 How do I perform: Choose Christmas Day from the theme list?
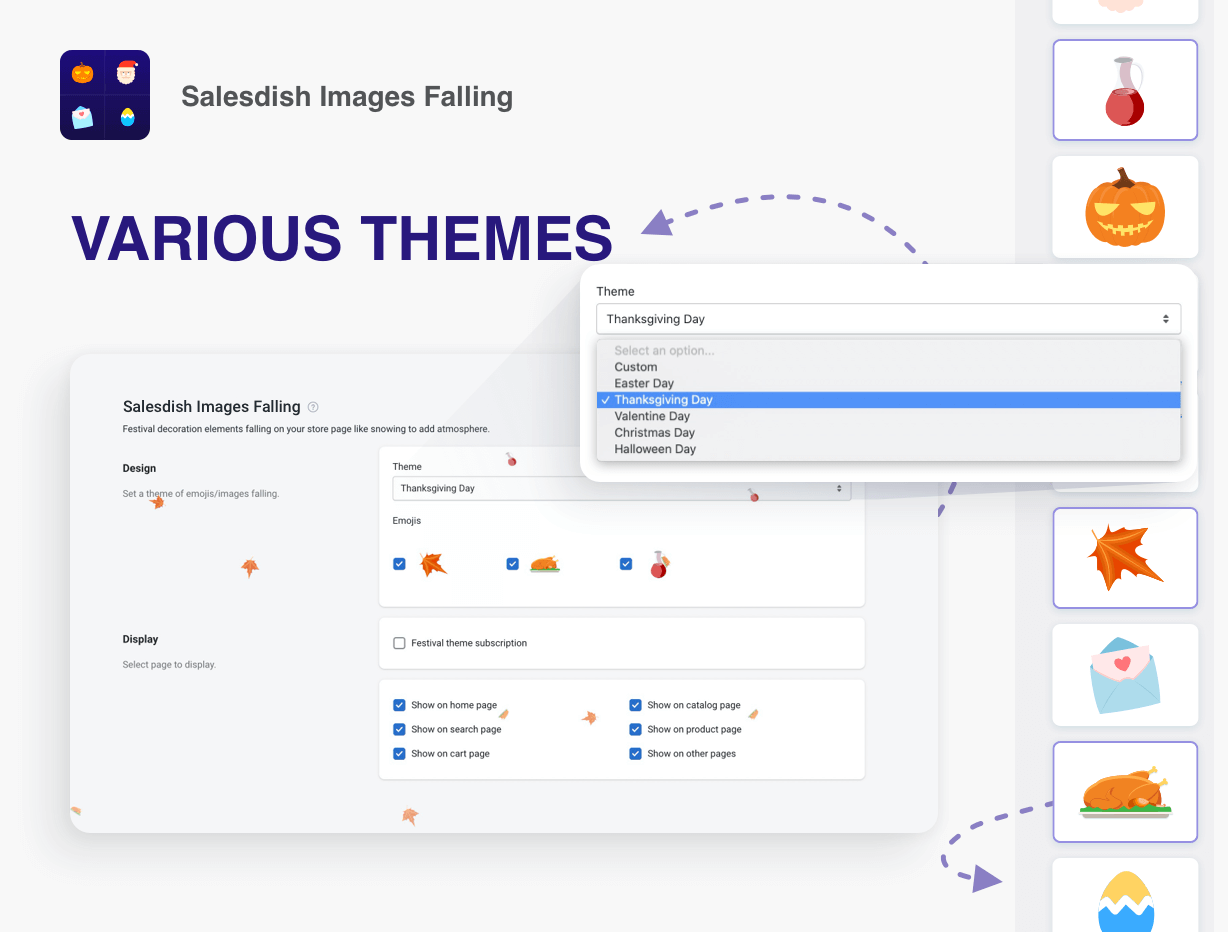click(x=888, y=433)
